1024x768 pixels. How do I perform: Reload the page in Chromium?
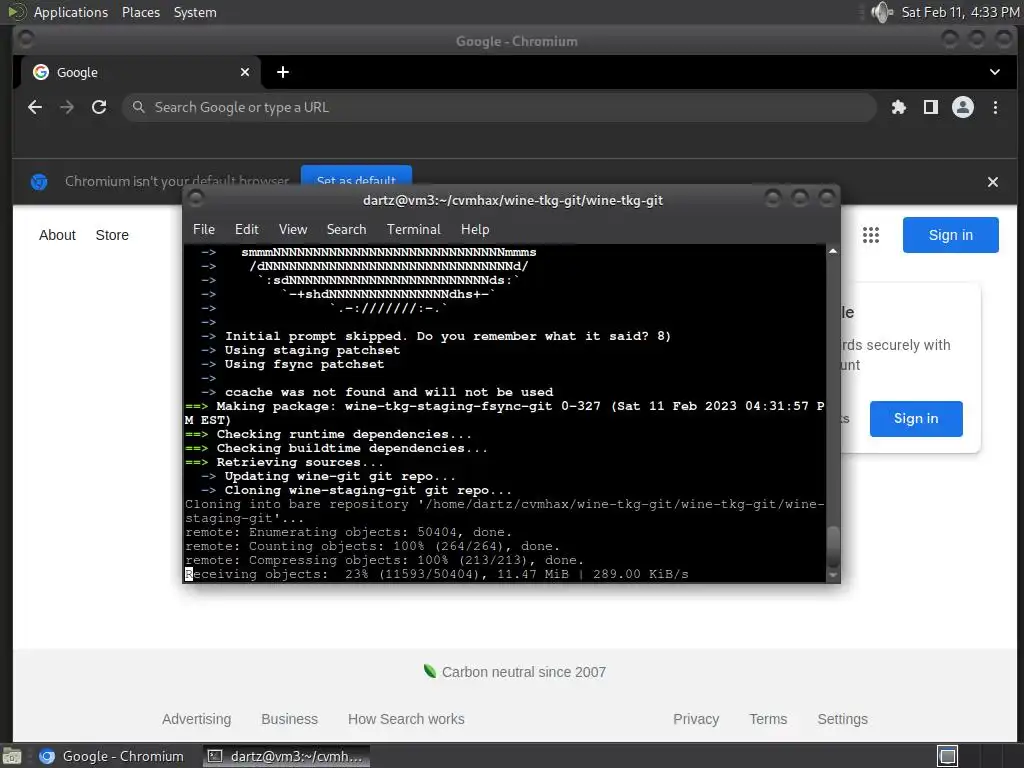(x=99, y=107)
